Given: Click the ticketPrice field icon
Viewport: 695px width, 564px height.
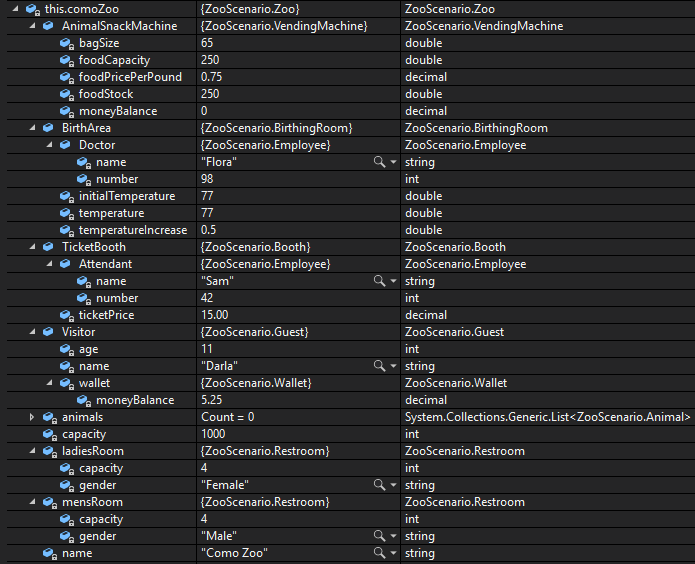Looking at the screenshot, I should point(67,315).
